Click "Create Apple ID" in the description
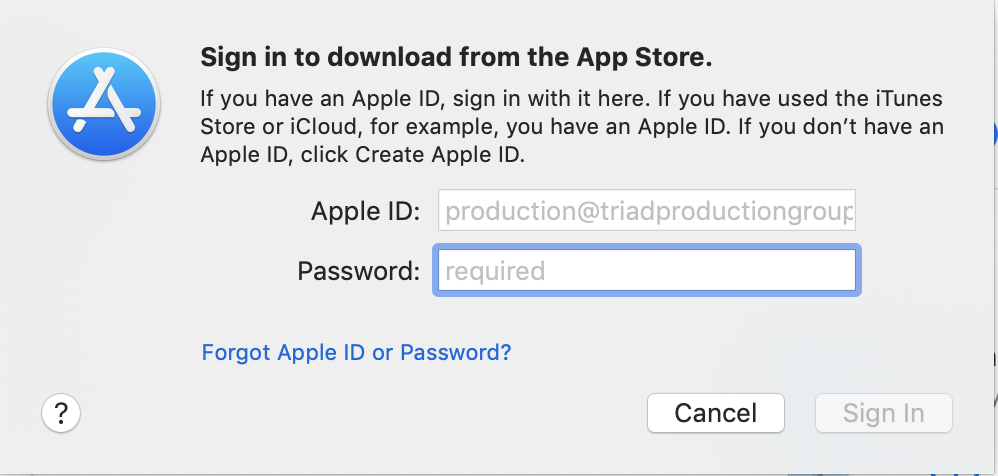The image size is (998, 476). point(415,155)
